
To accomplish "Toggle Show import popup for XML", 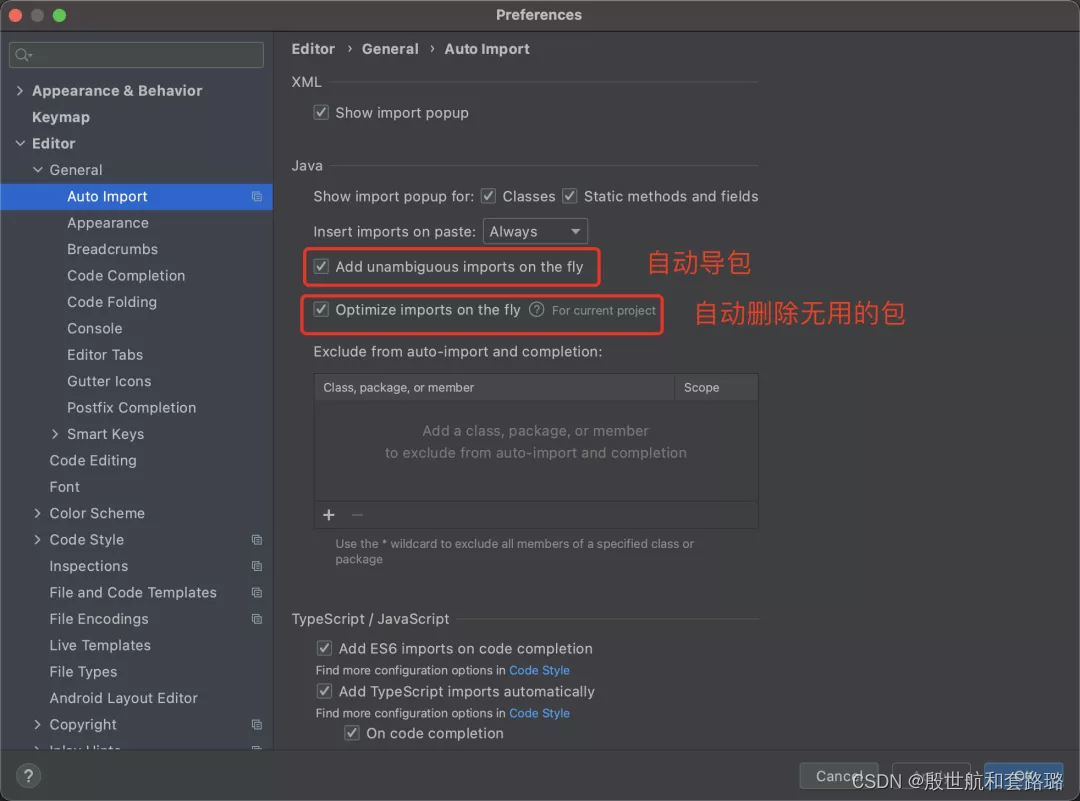I will click(321, 112).
